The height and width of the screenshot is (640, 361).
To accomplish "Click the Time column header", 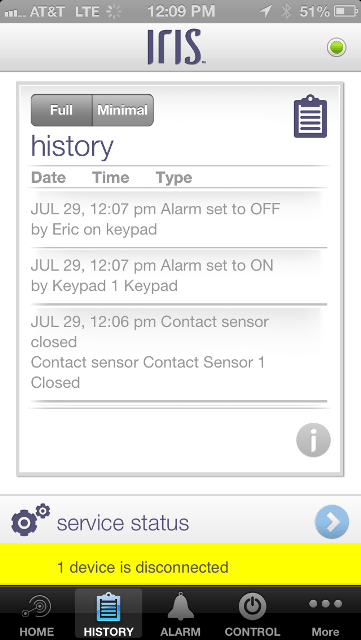I will 111,178.
